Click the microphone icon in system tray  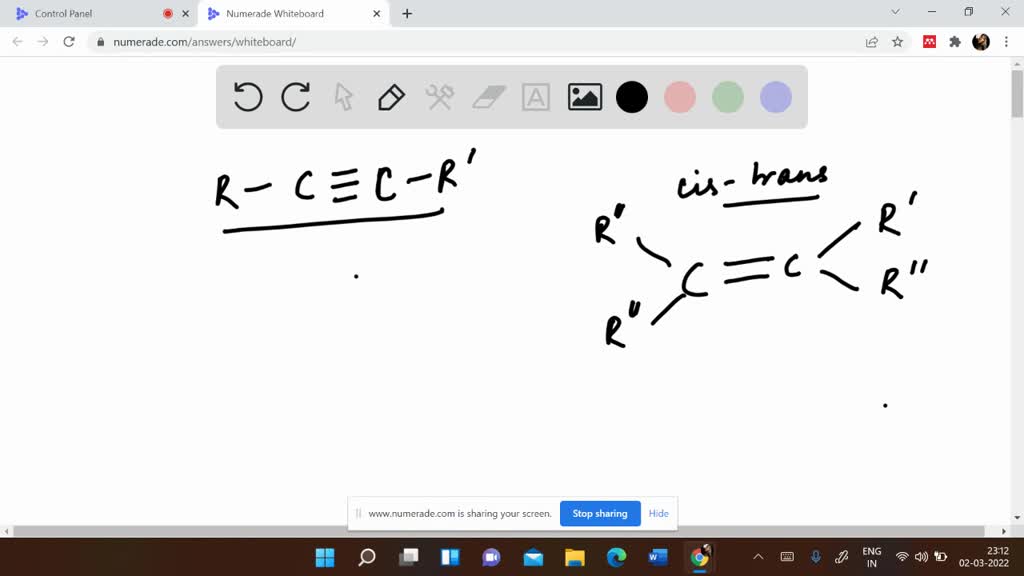pyautogui.click(x=816, y=557)
